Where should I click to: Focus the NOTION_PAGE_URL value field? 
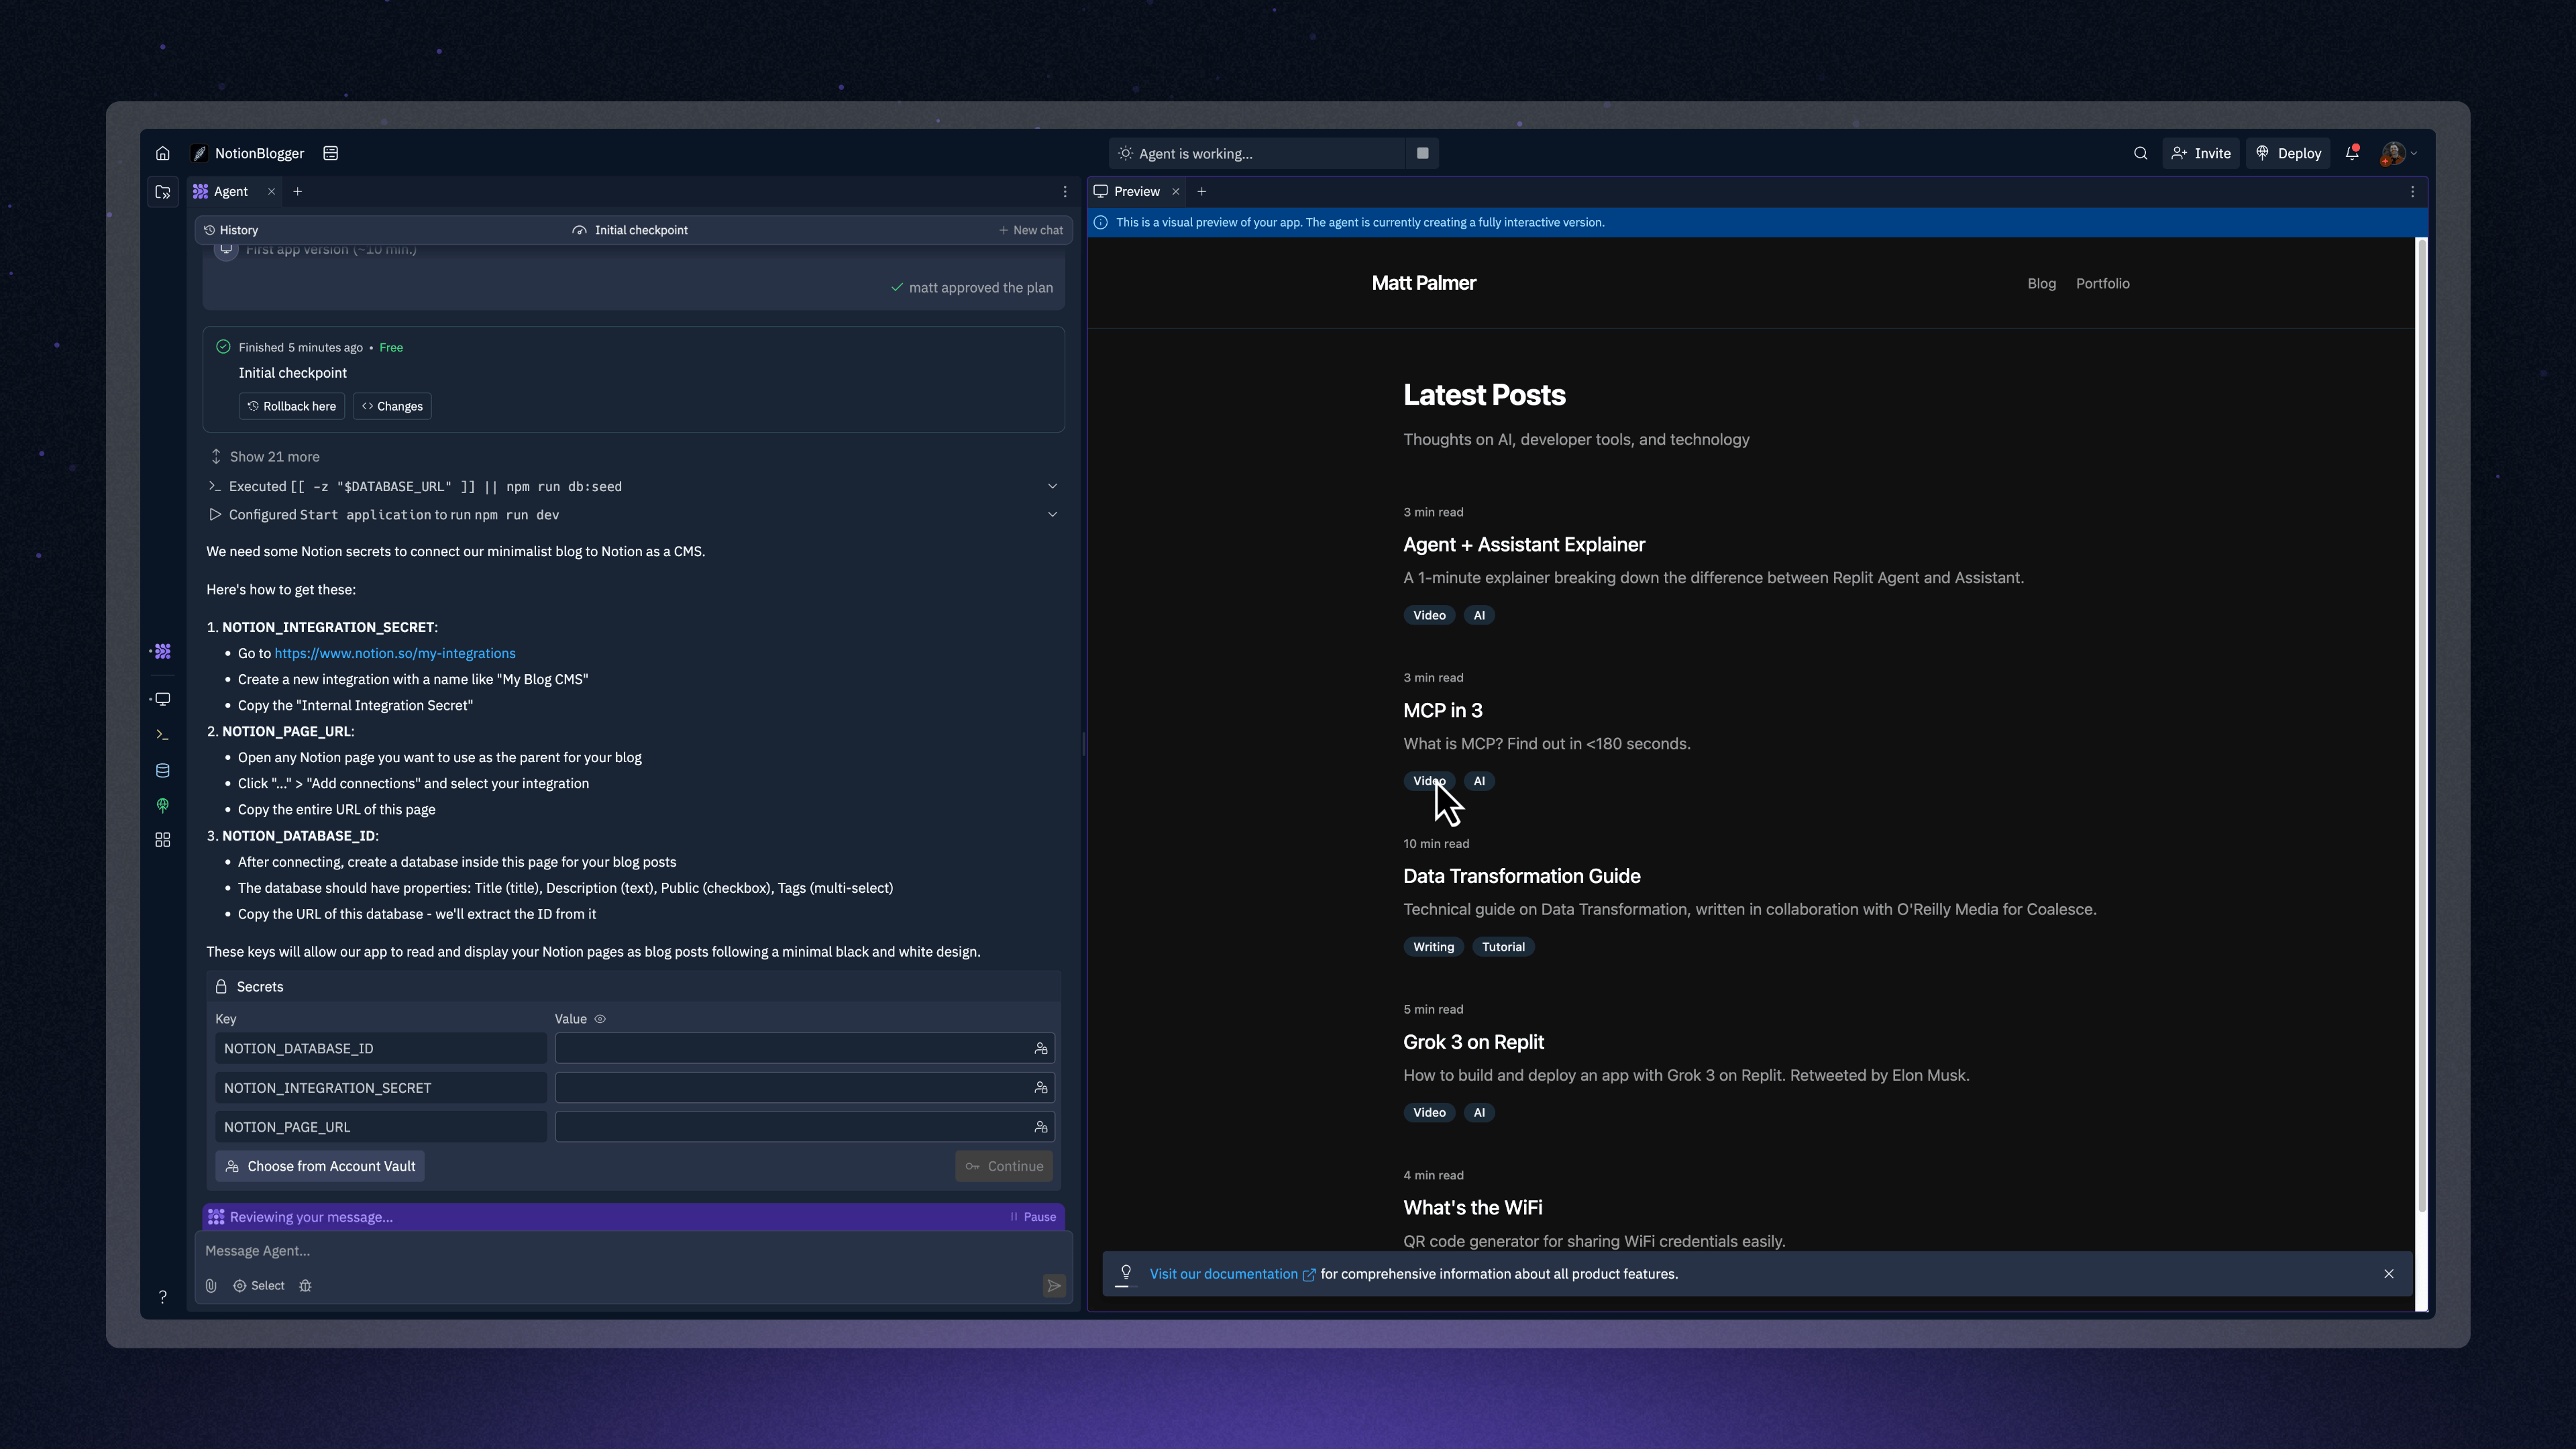[805, 1127]
